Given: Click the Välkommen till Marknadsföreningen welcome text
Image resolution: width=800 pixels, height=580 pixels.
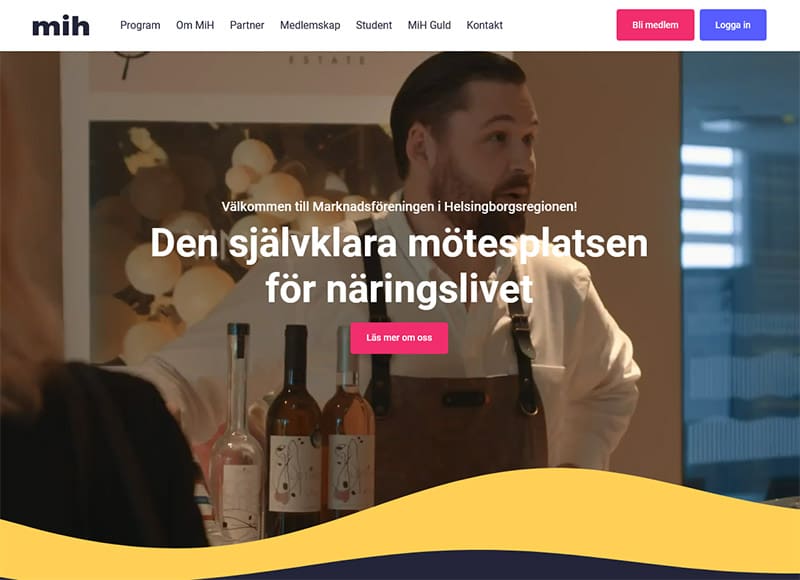Looking at the screenshot, I should (x=399, y=207).
